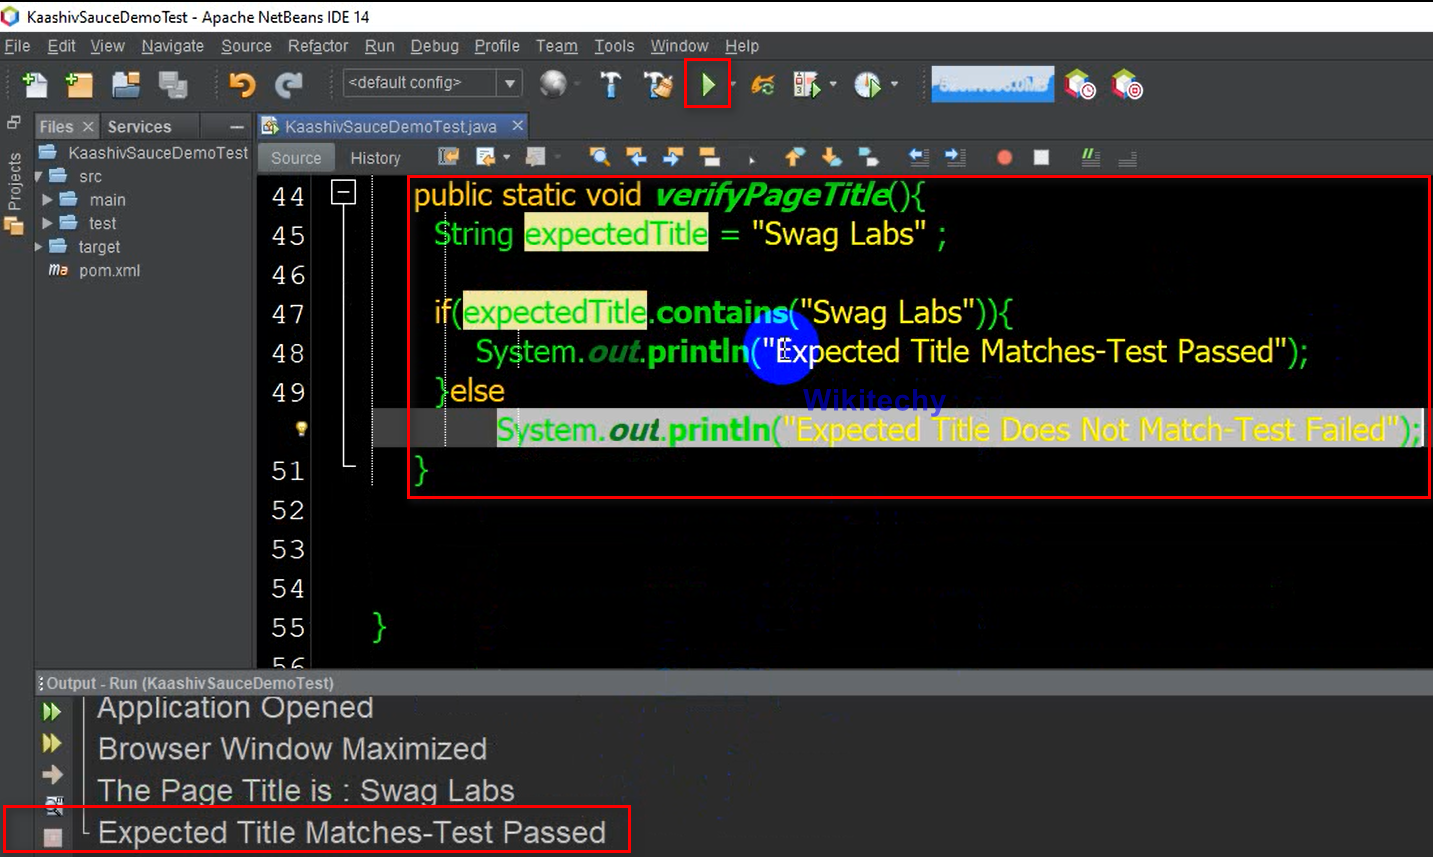Close the KaashivSauceDemoTest.java editor tab
Image resolution: width=1433 pixels, height=857 pixels.
click(518, 126)
